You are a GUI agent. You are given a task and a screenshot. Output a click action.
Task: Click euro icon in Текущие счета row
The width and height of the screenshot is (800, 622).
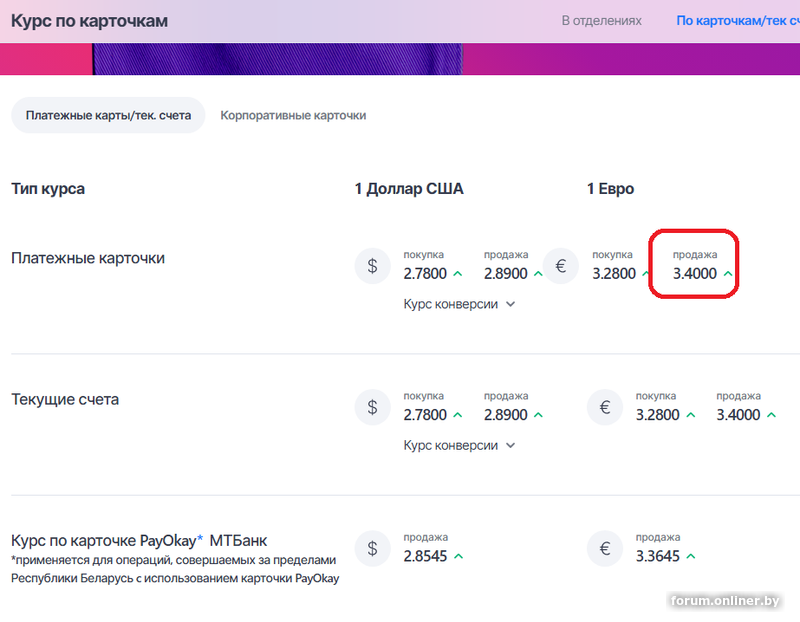(605, 407)
